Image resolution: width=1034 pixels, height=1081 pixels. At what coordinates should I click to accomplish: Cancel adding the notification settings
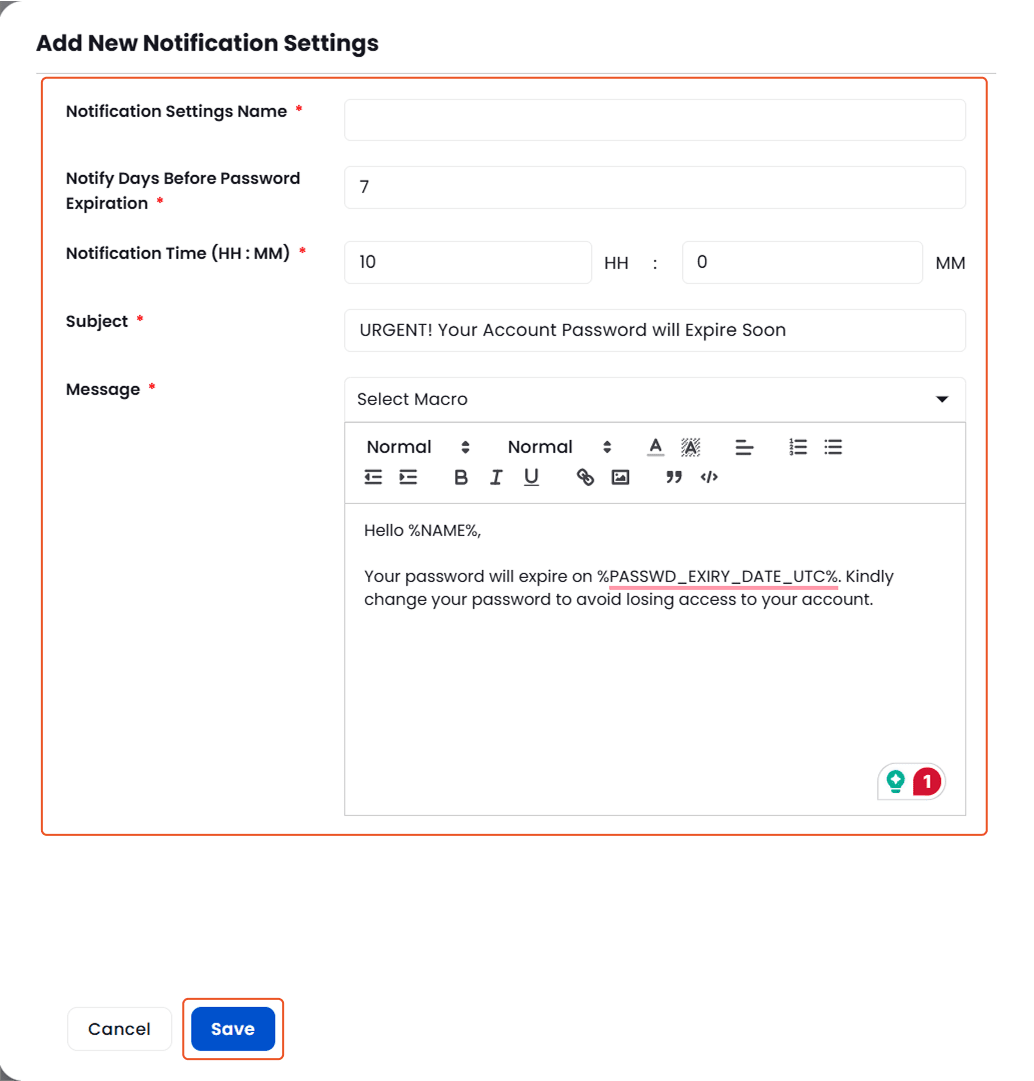(x=119, y=1028)
